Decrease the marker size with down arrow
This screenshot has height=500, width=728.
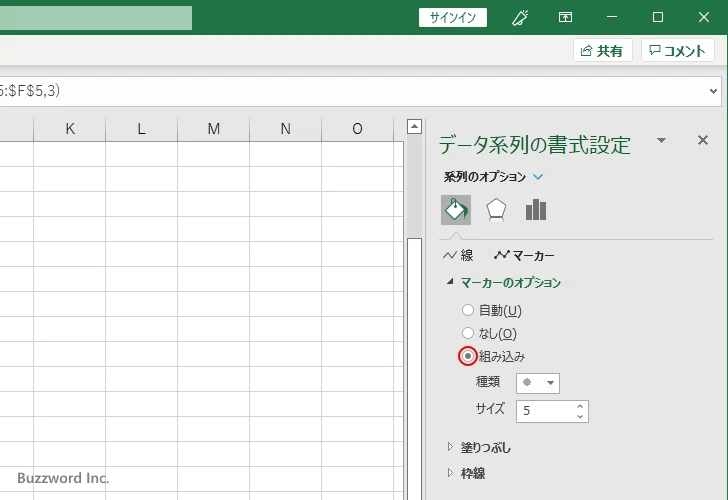[x=580, y=416]
